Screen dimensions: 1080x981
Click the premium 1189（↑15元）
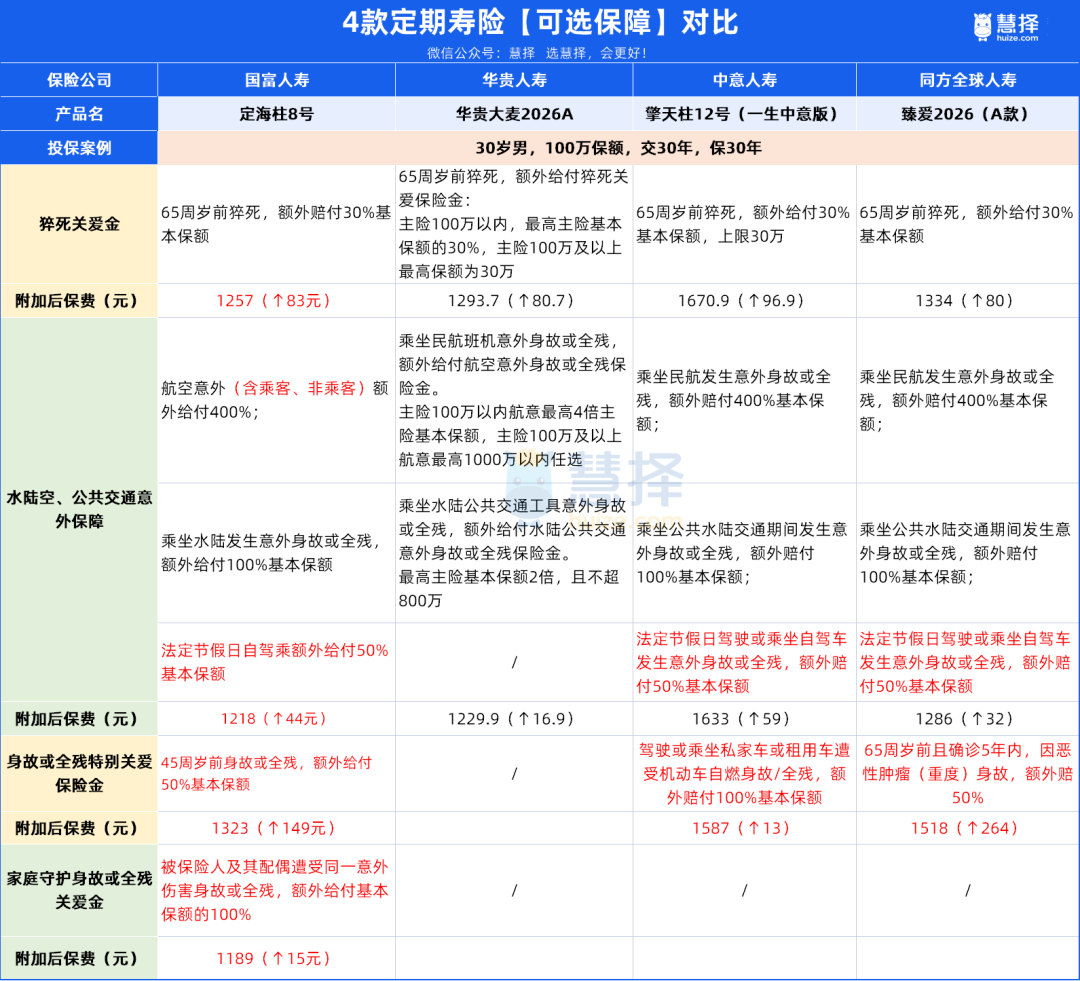pyautogui.click(x=276, y=958)
